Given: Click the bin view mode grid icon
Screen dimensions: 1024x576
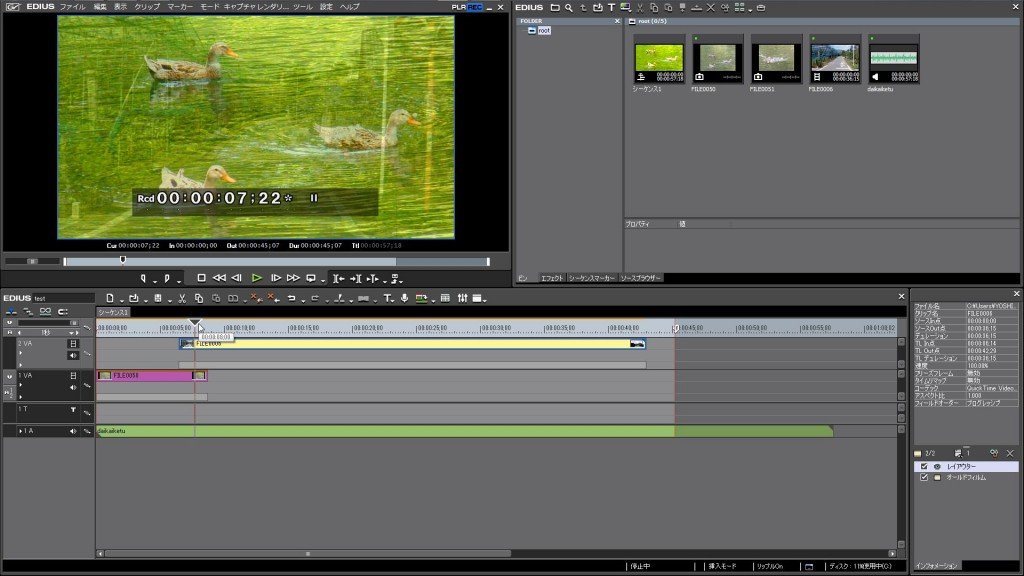Looking at the screenshot, I should point(739,8).
